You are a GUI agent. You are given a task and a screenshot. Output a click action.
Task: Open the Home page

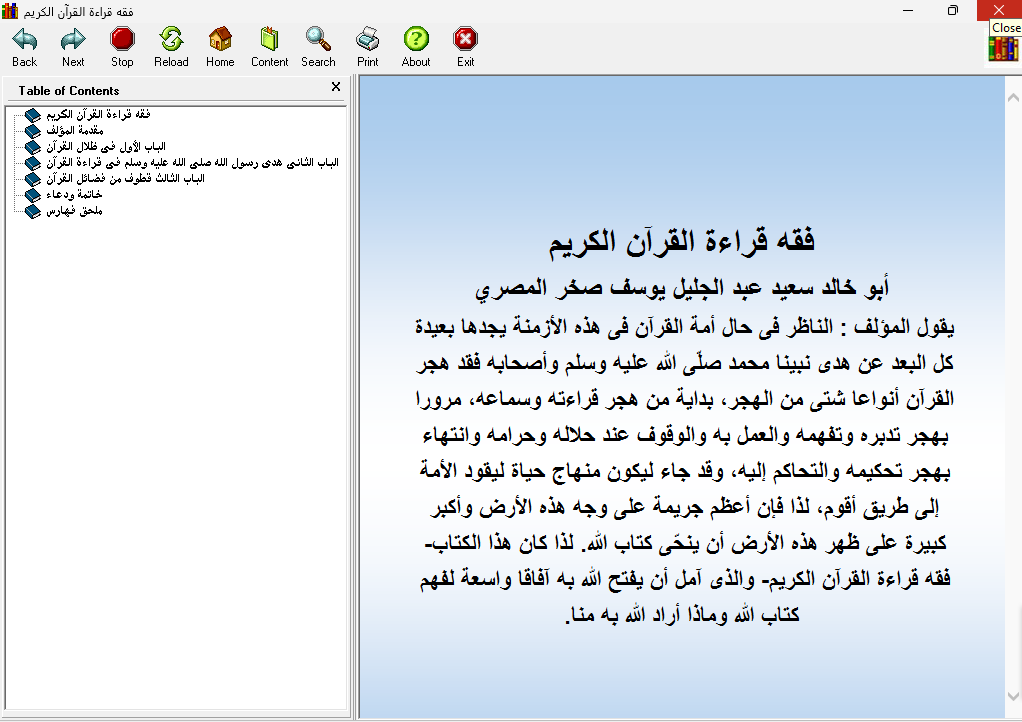[x=220, y=47]
